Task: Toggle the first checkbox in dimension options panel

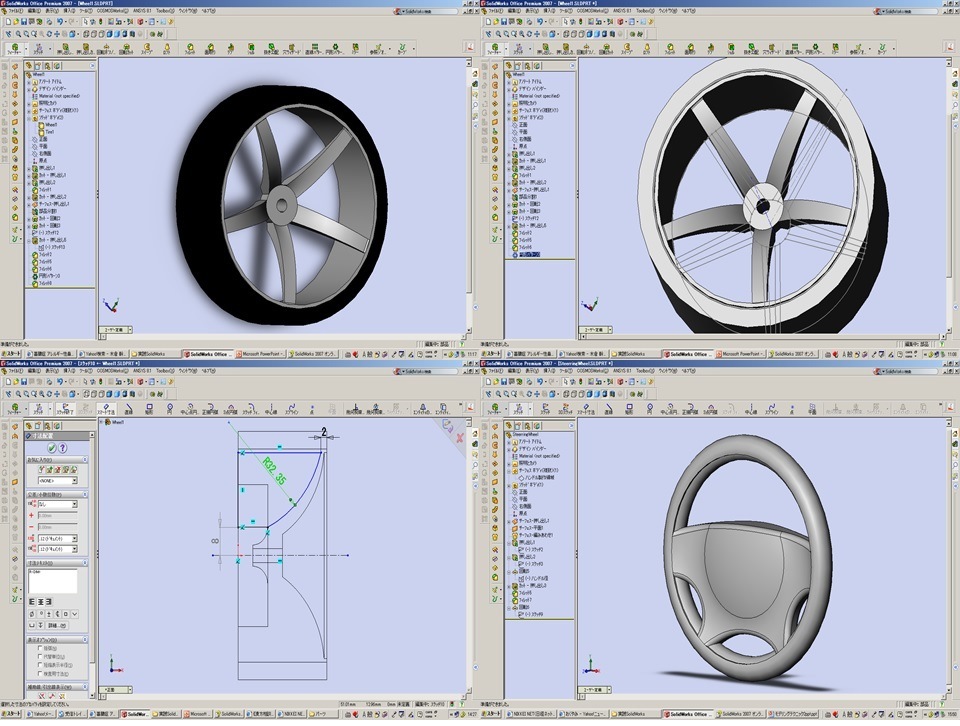Action: click(x=40, y=648)
